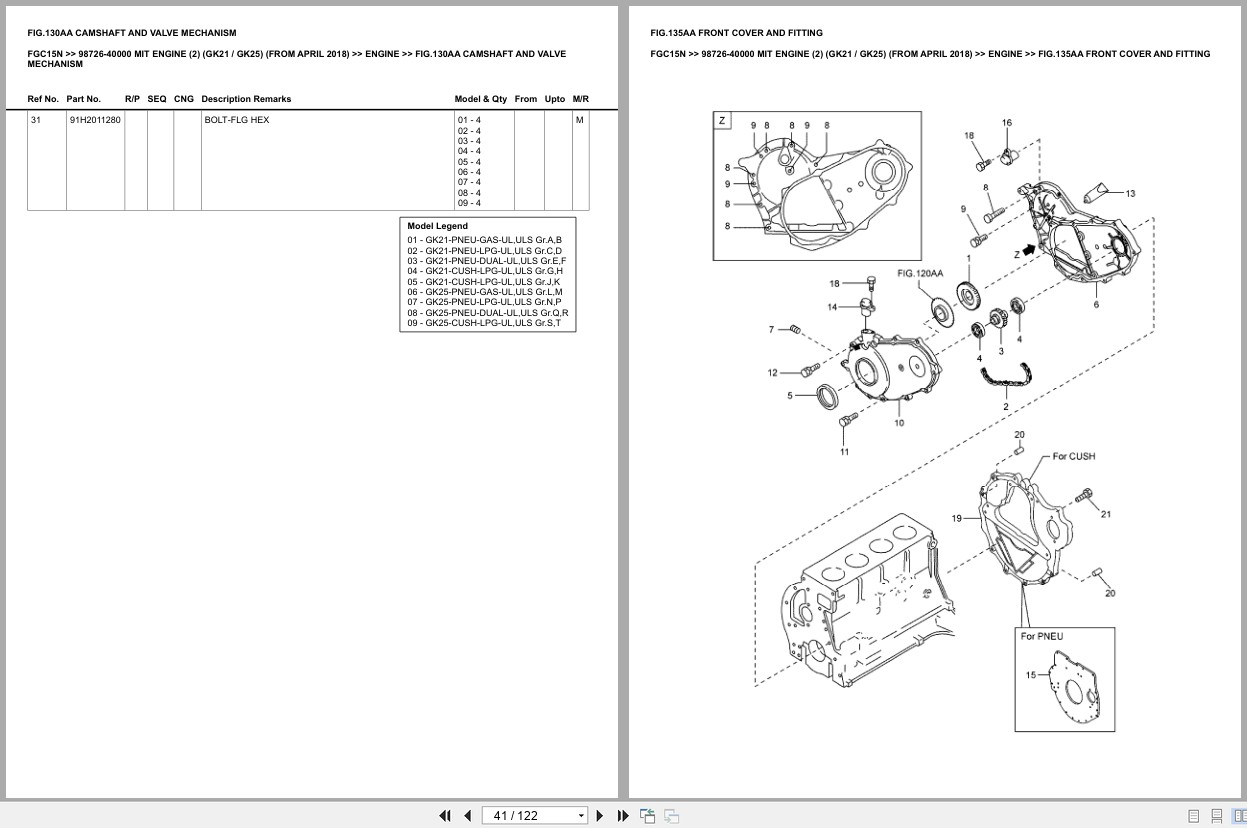Click part number 91H2011280

[x=95, y=120]
